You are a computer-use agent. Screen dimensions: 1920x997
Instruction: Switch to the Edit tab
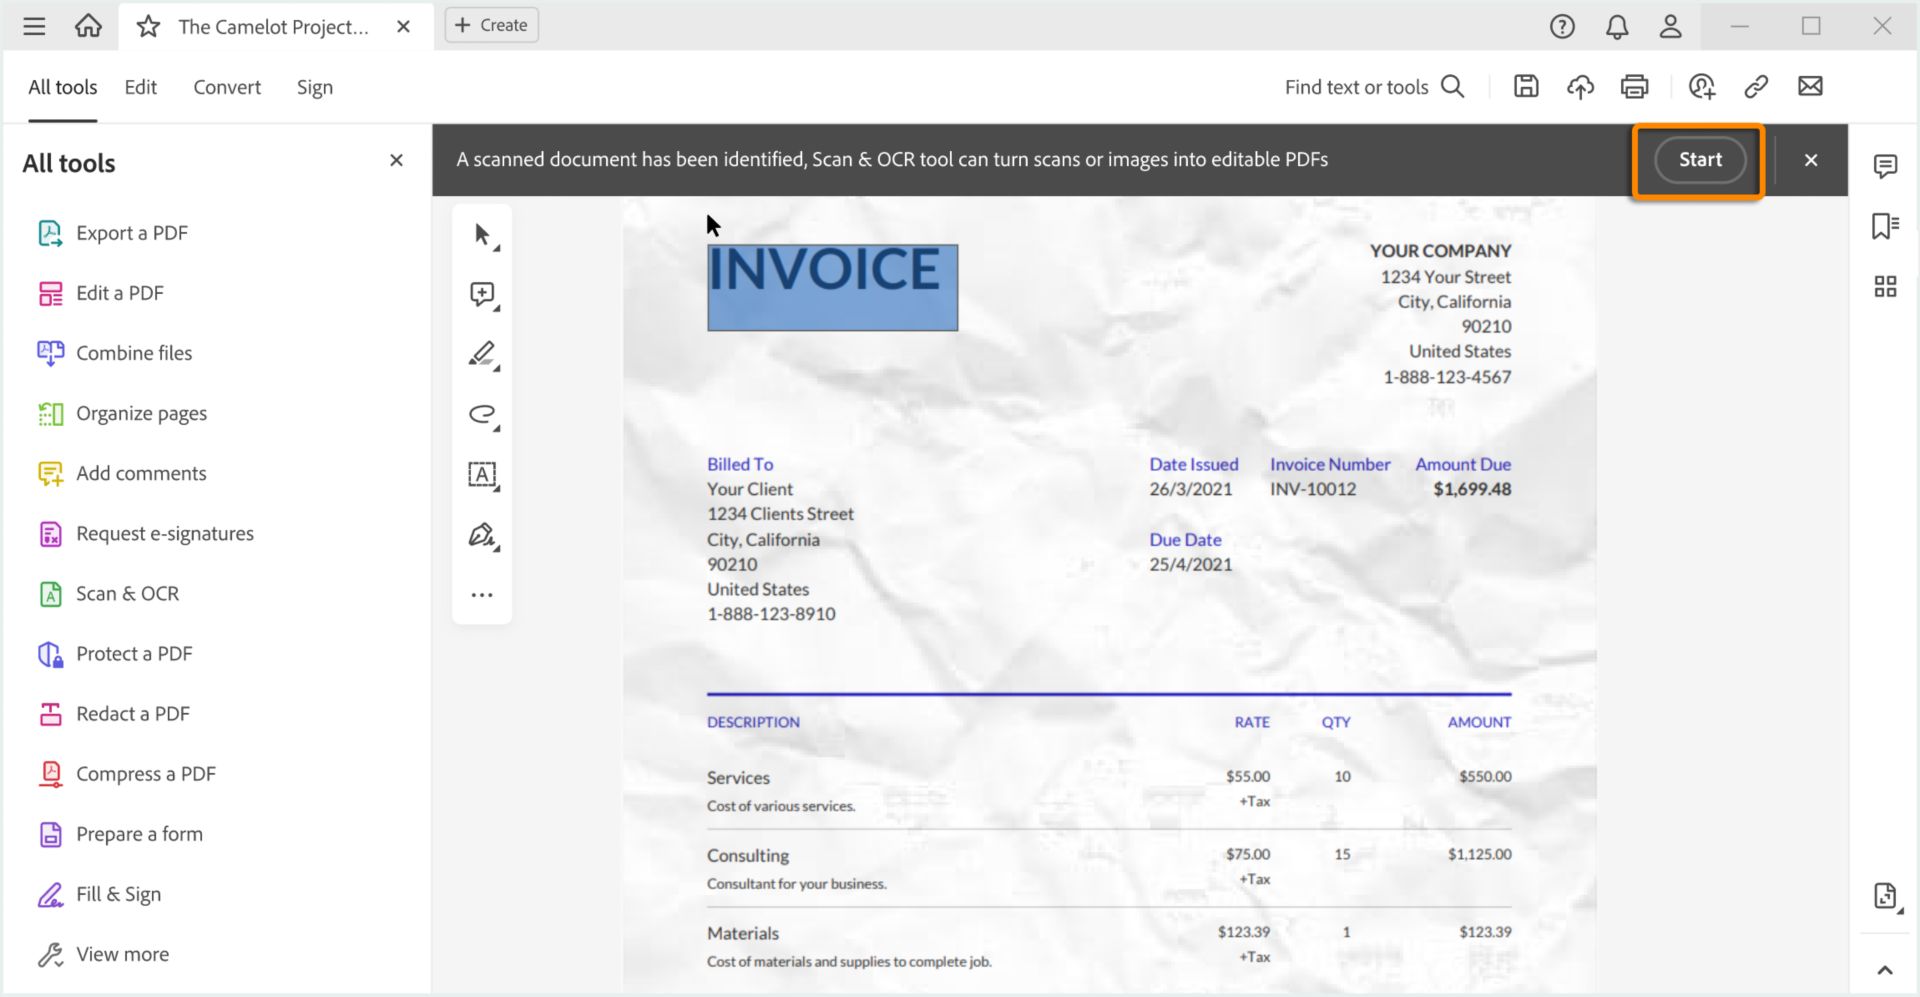tap(140, 87)
